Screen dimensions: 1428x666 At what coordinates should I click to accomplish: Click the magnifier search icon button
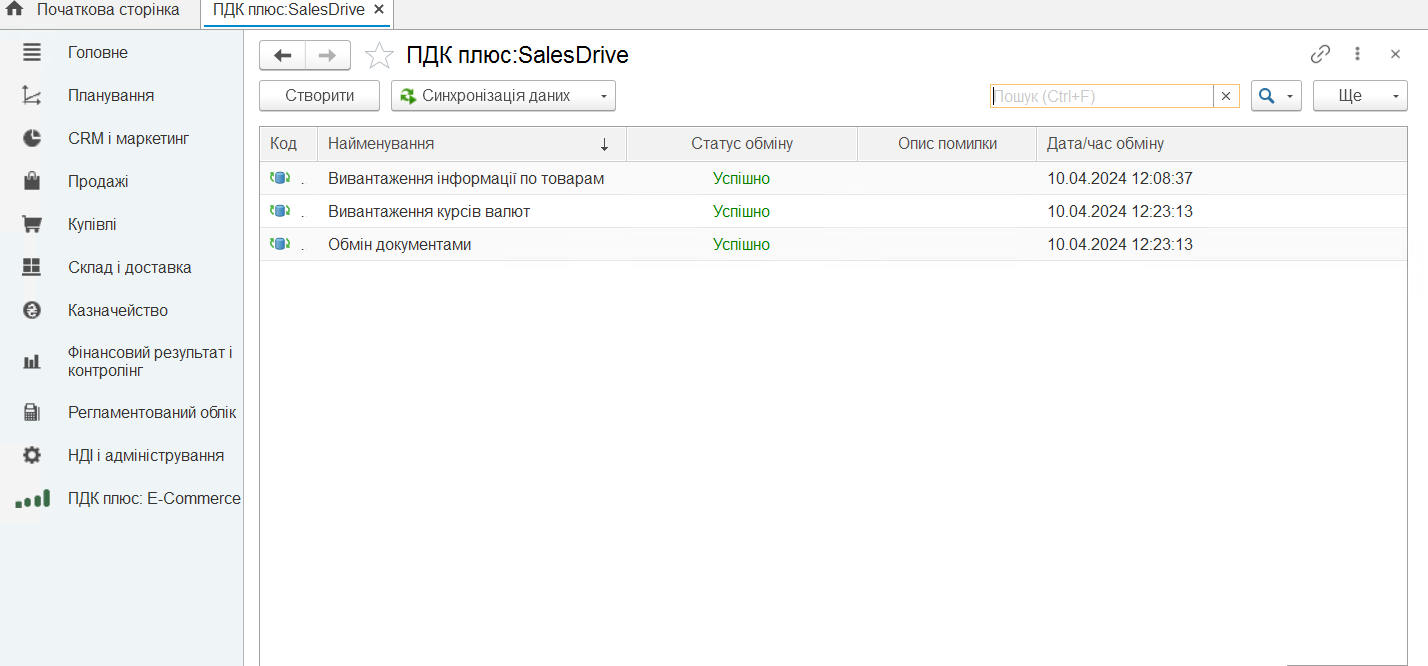1266,96
